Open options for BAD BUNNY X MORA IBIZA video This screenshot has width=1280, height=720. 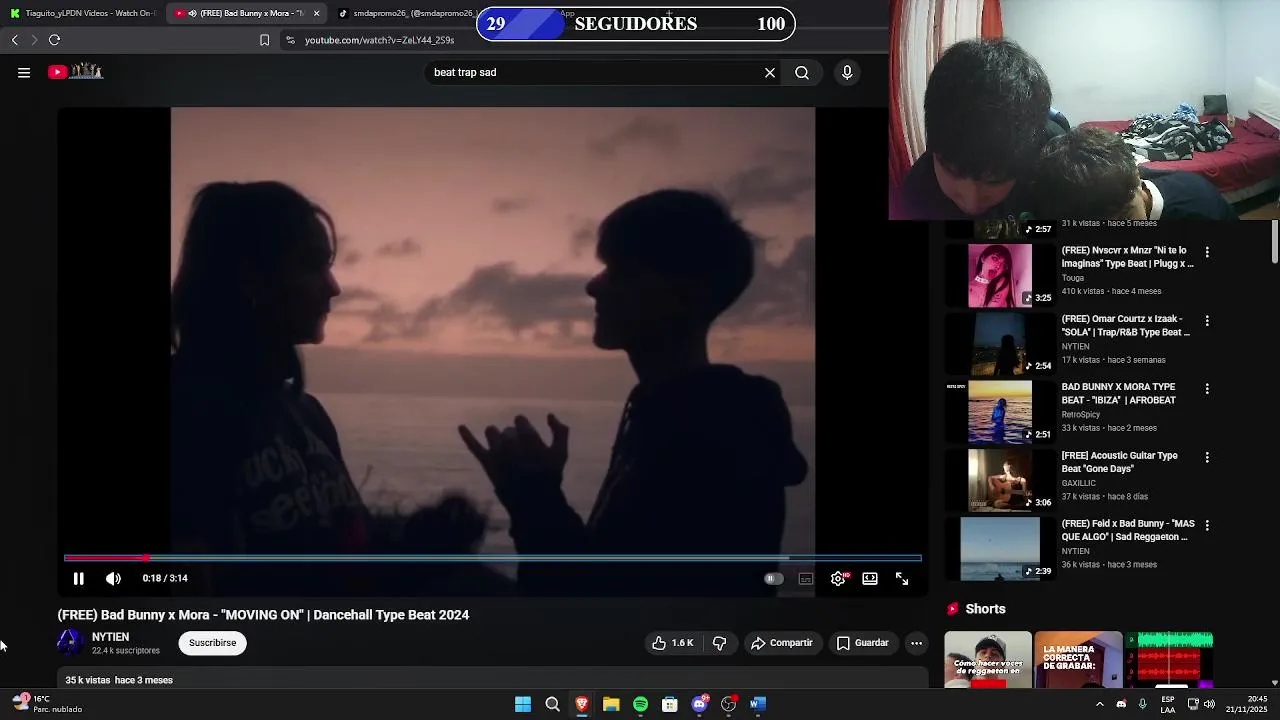[x=1207, y=389]
